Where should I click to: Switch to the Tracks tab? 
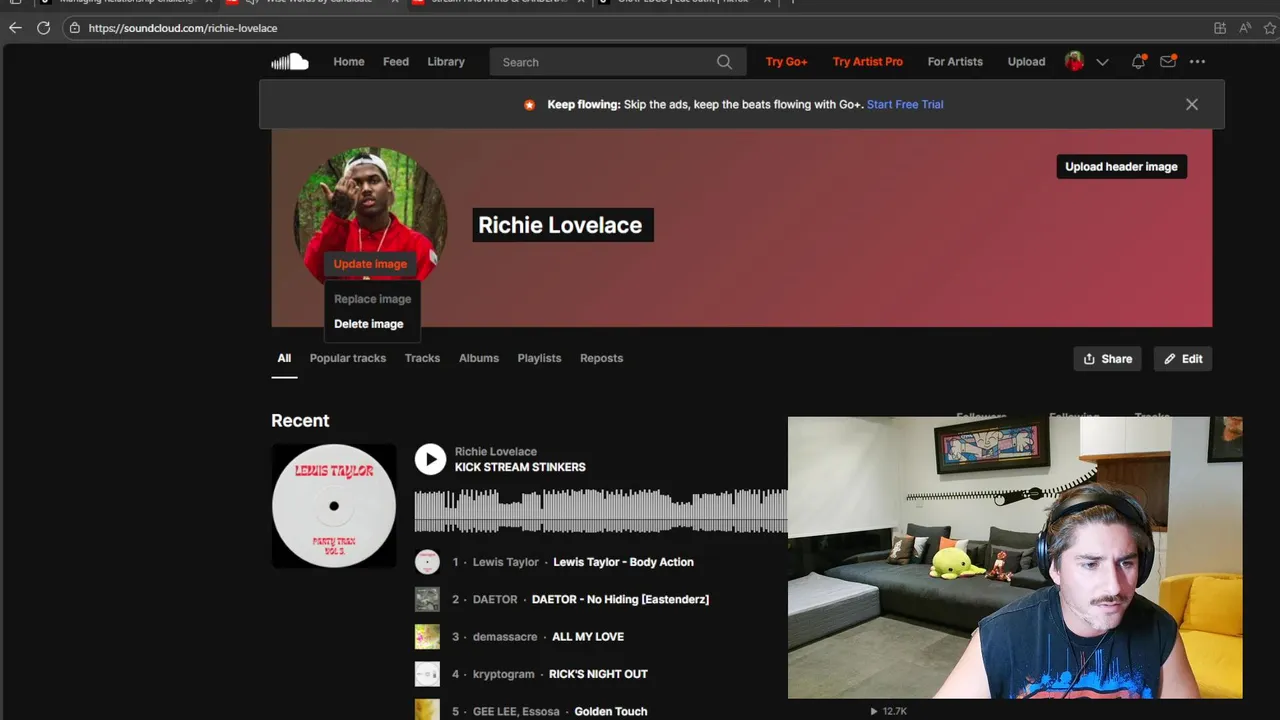point(422,358)
